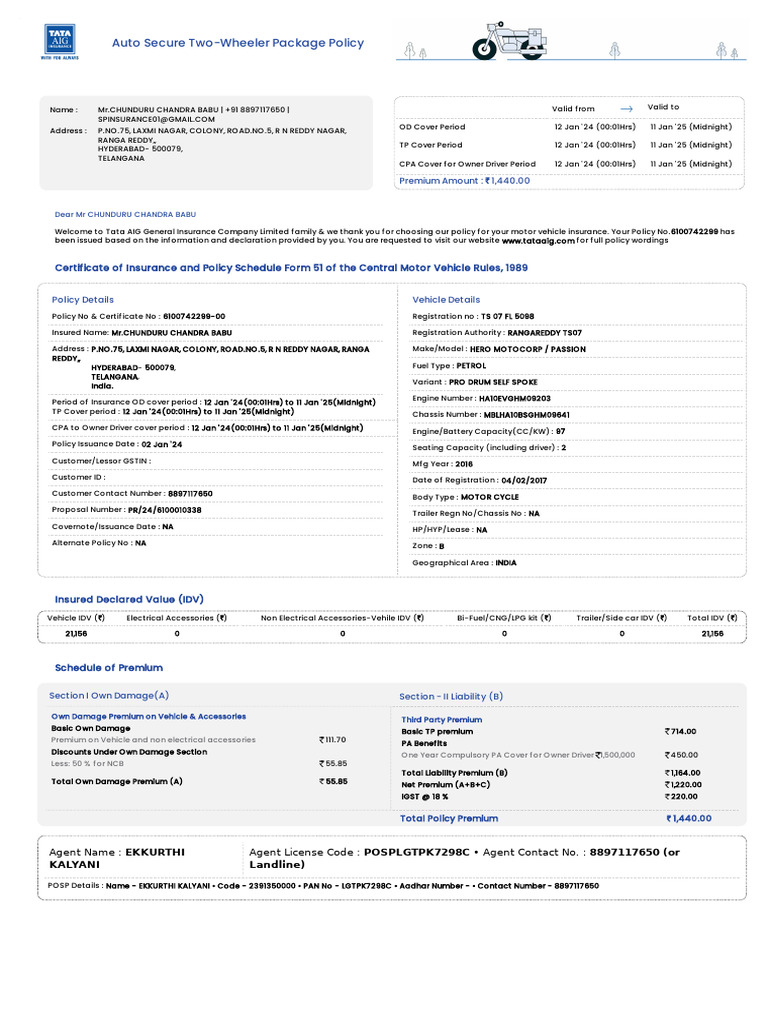Click the Vehicle Details section heading
This screenshot has width=768, height=1024.
pyautogui.click(x=446, y=300)
